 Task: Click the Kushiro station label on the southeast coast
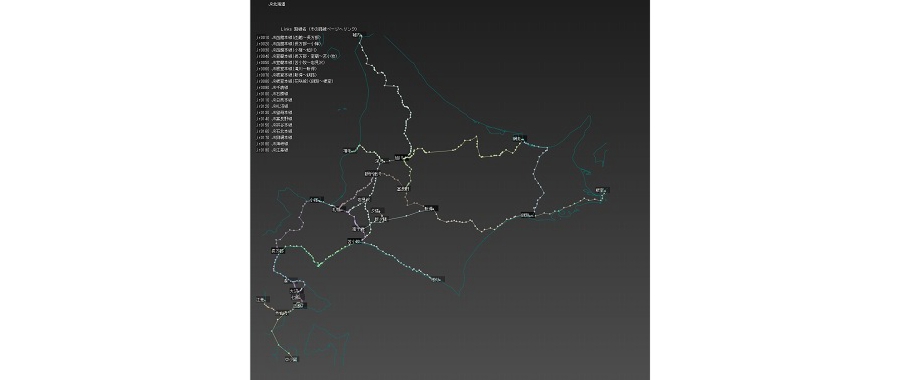point(527,215)
